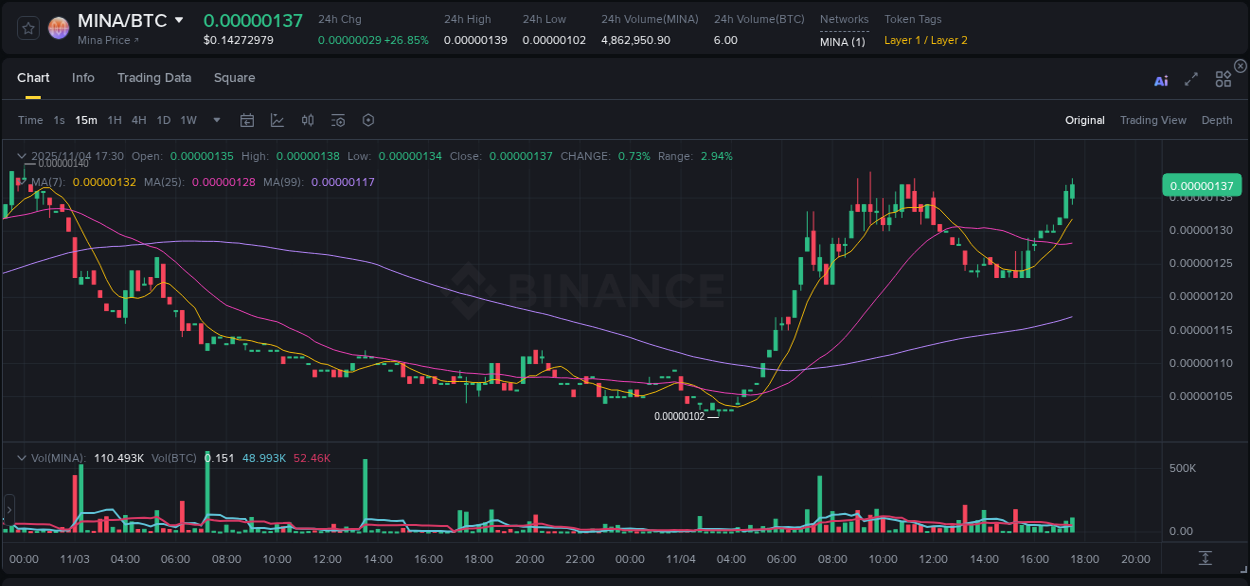Screen dimensions: 1250x586
Task: Open the date range picker icon
Action: (247, 119)
